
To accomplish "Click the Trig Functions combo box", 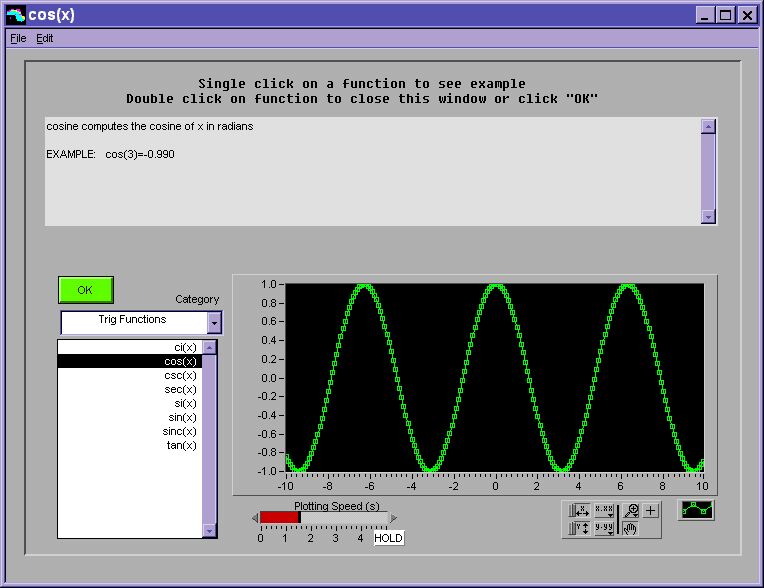I will (x=133, y=322).
